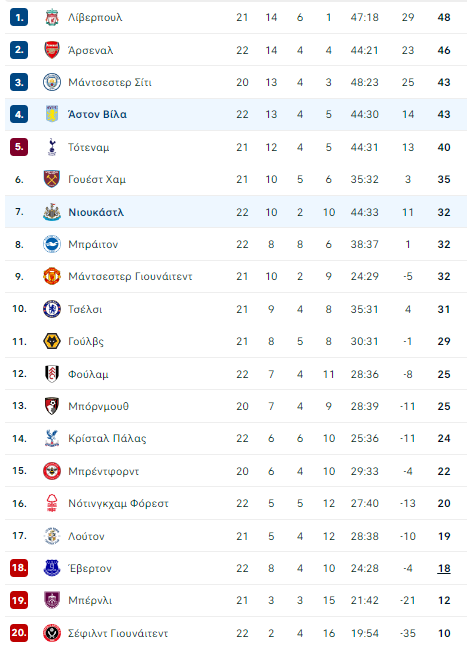Viewport: 467px width, 648px height.
Task: Open the Νότιγνκχαμ Φόρεστ team page
Action: 118,504
